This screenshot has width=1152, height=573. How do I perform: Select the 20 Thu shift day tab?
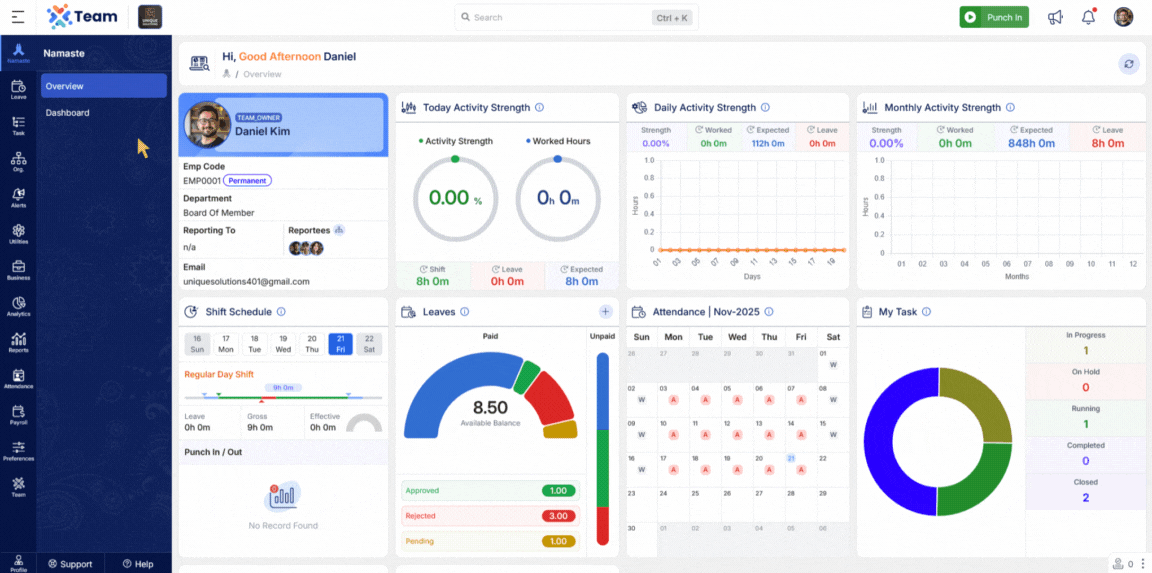coord(312,344)
